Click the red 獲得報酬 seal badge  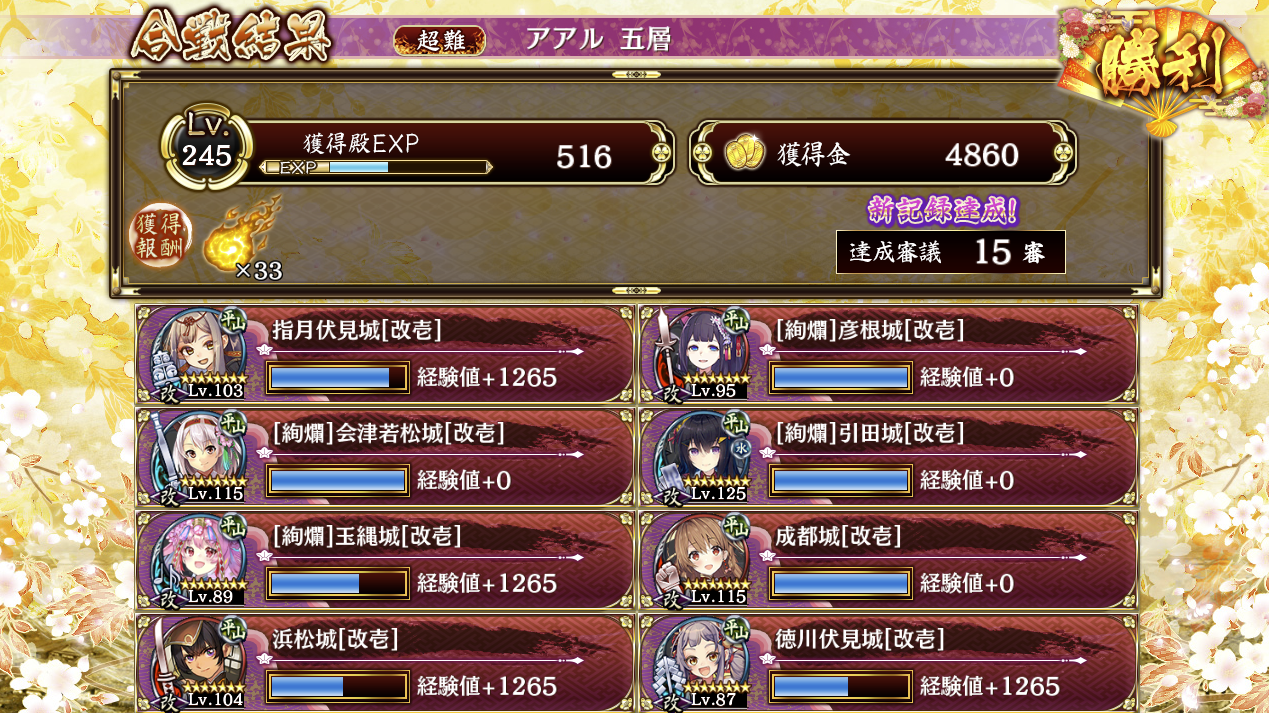point(160,238)
